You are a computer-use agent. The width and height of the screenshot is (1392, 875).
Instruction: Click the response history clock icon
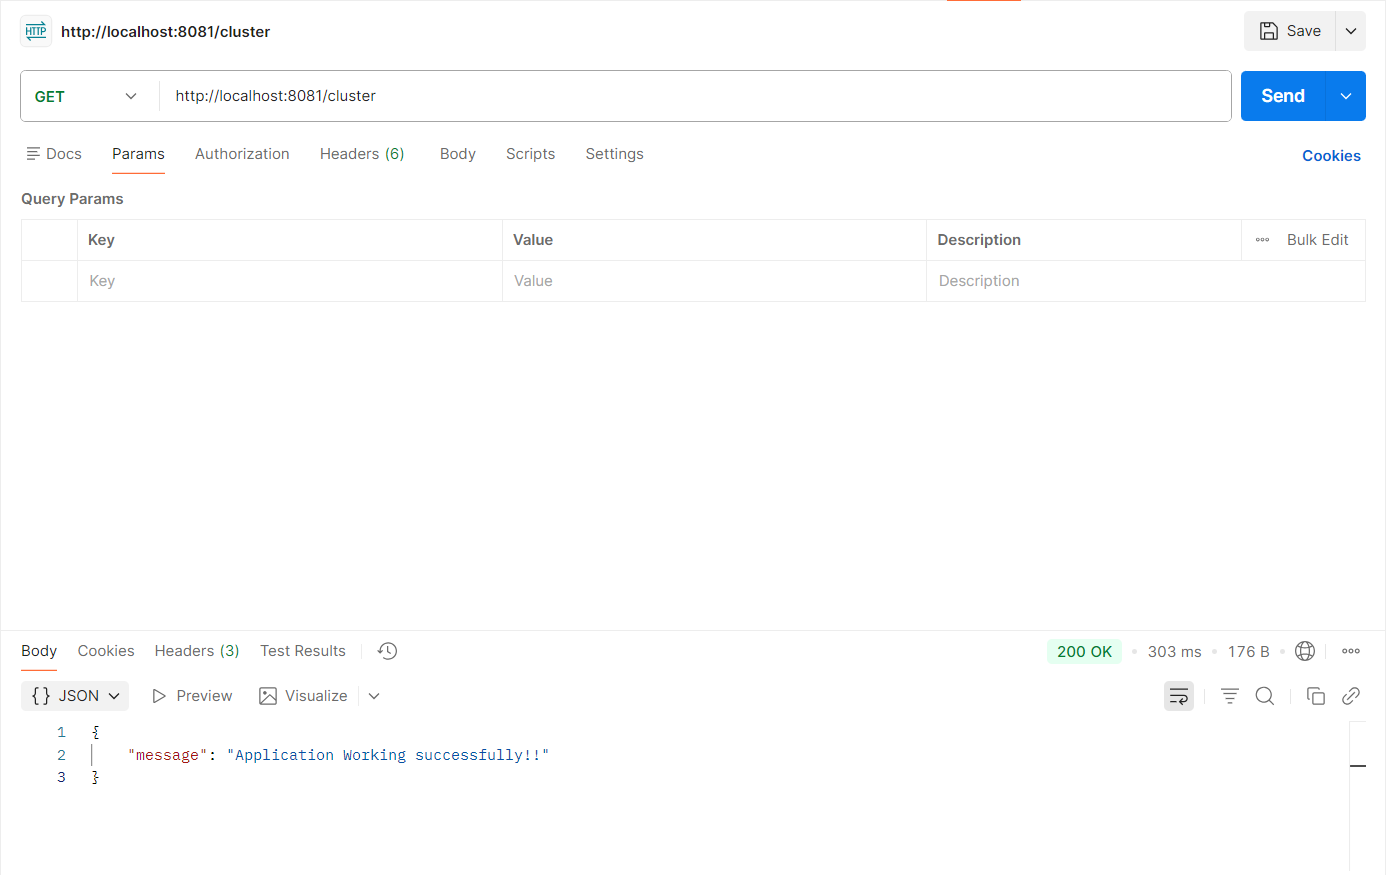tap(388, 651)
